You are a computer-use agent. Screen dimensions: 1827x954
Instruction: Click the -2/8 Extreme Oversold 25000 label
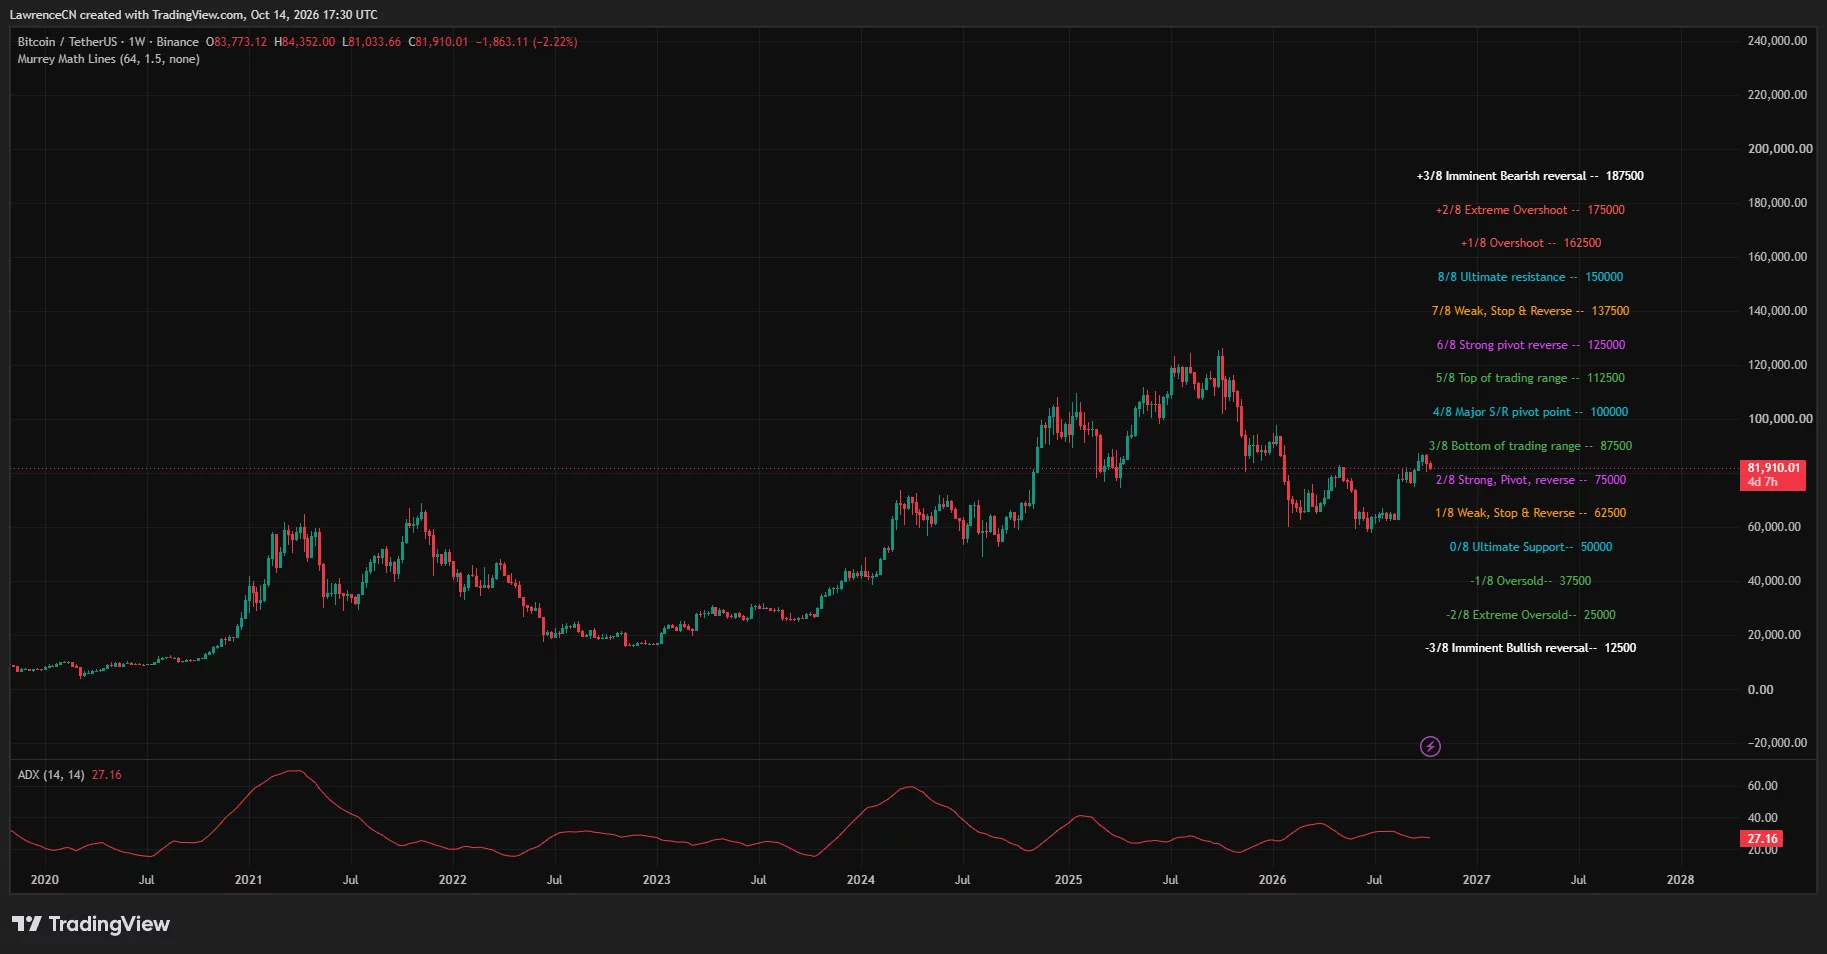coord(1530,615)
